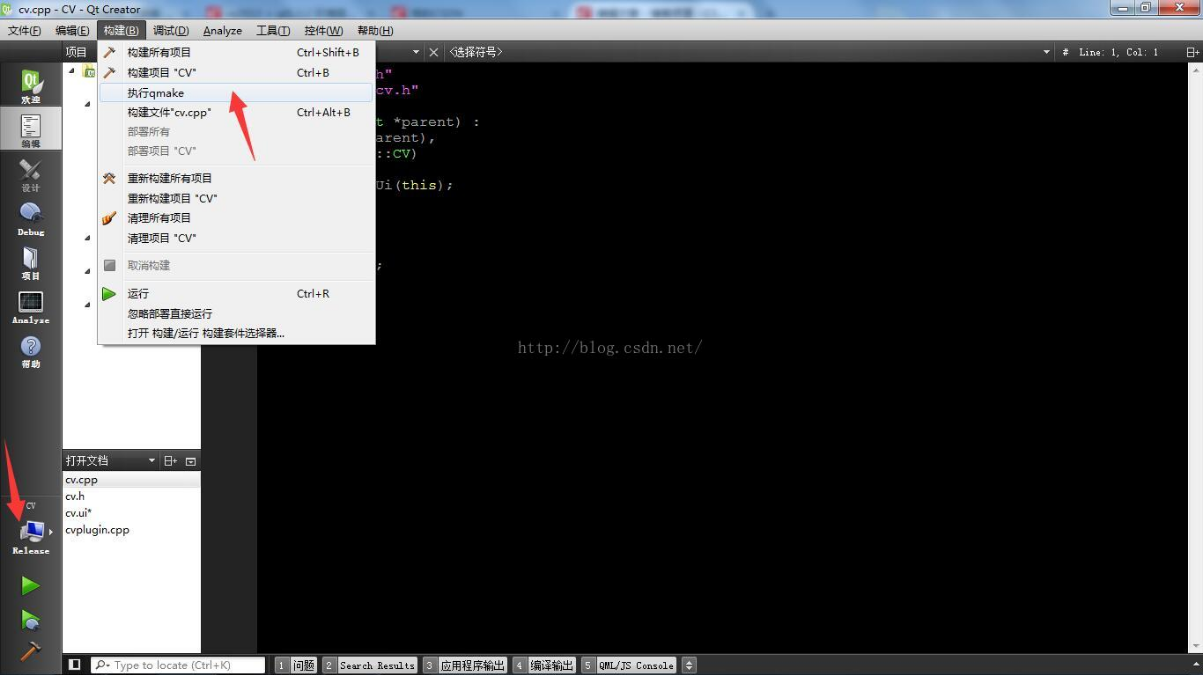Image resolution: width=1203 pixels, height=675 pixels.
Task: Open the 欢迎 (Welcome) mode
Action: [x=30, y=87]
